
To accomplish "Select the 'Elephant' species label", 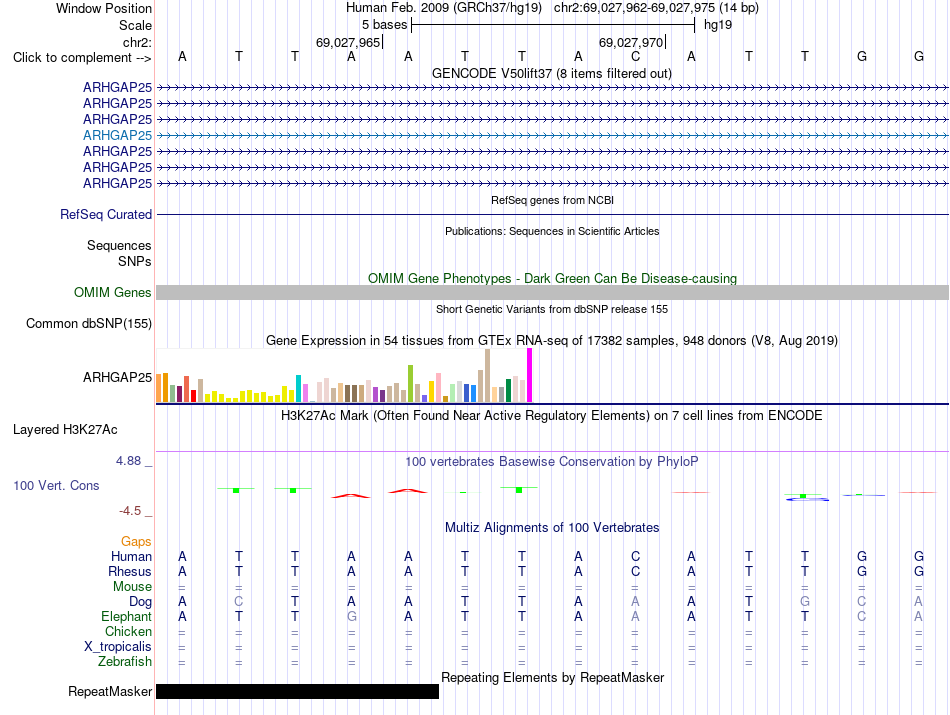I will 127,617.
